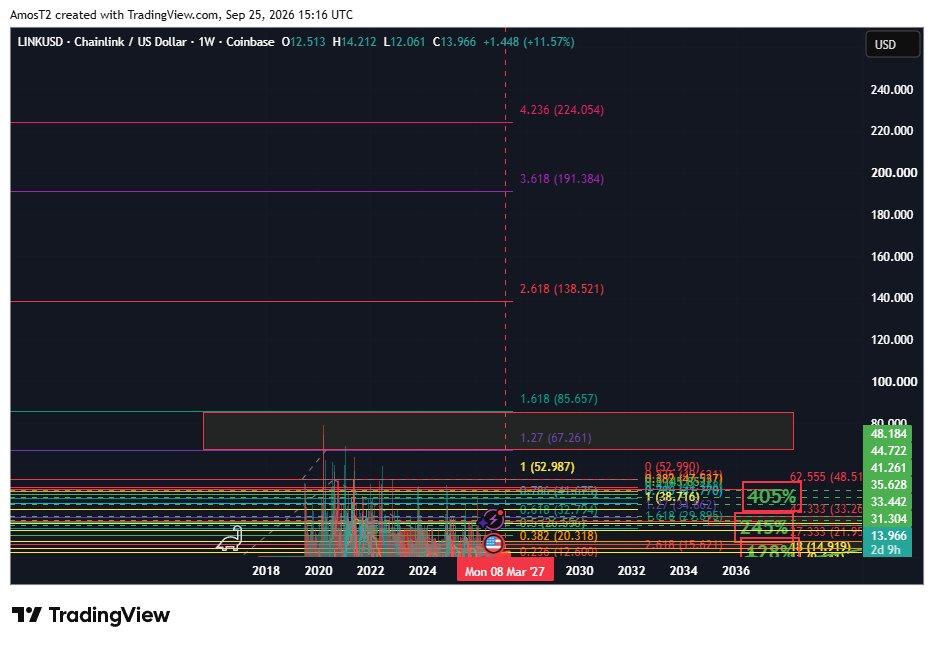Select the 0.618 (32.794) Fibonacci label

click(x=559, y=510)
